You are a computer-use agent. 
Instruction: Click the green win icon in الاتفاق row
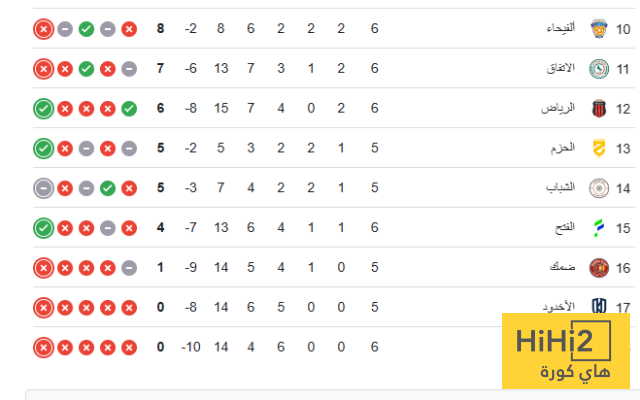tap(86, 69)
